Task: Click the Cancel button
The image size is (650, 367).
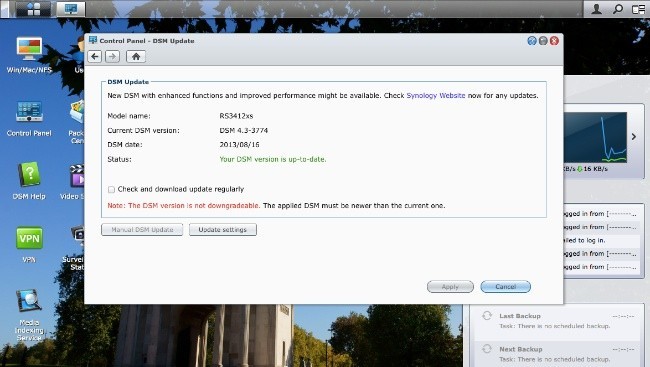Action: pos(505,287)
